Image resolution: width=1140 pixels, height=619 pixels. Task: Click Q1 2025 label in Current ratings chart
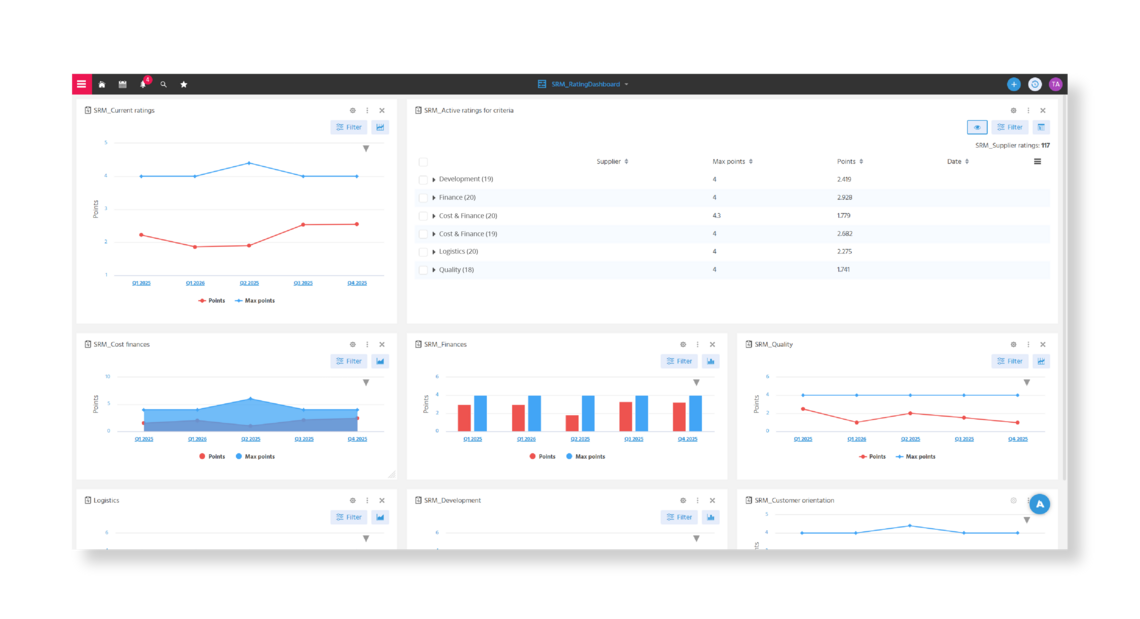(x=140, y=282)
